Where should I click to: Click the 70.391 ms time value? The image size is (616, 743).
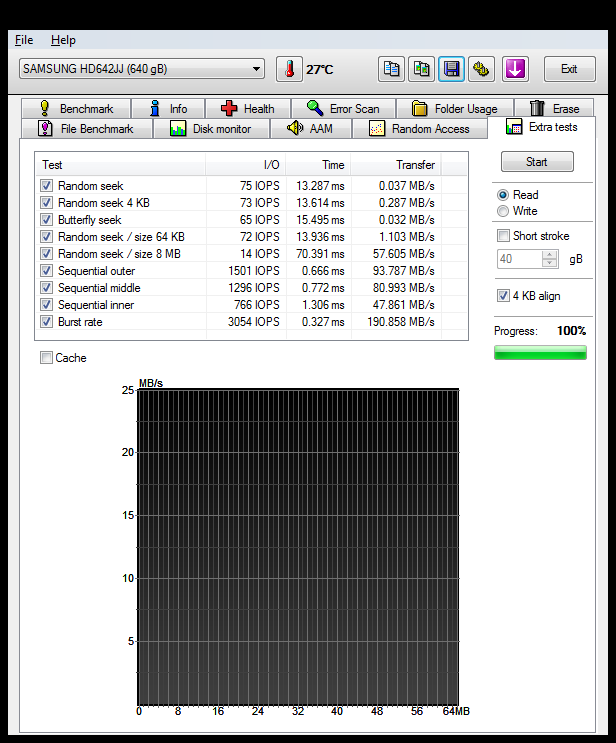point(320,254)
